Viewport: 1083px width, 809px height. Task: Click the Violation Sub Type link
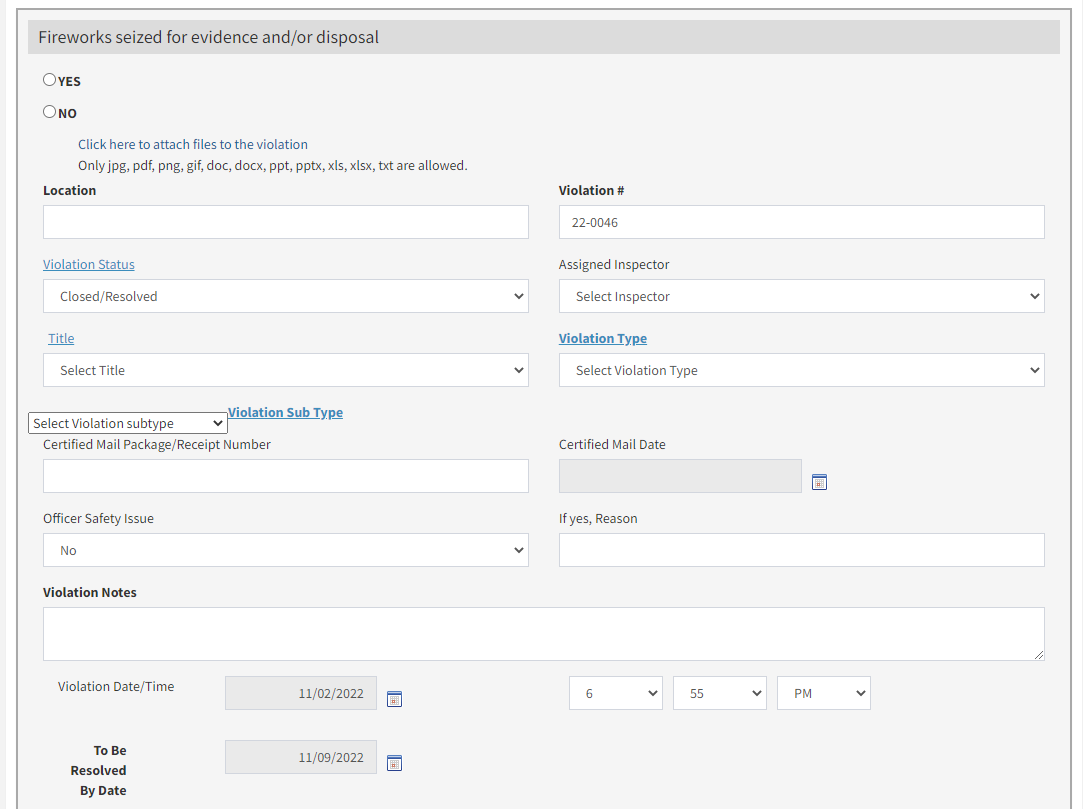coord(285,412)
